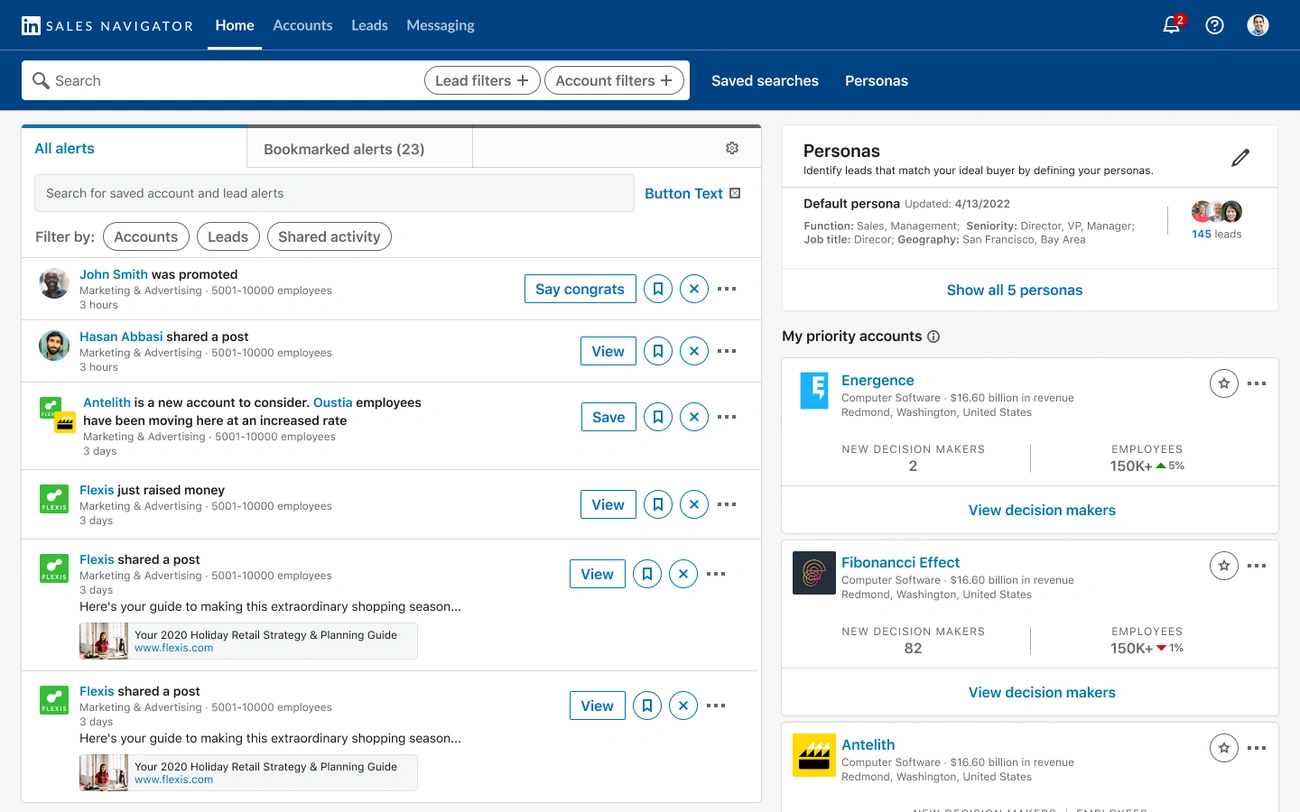Click the search magnifier icon
The height and width of the screenshot is (812, 1300).
[x=40, y=80]
